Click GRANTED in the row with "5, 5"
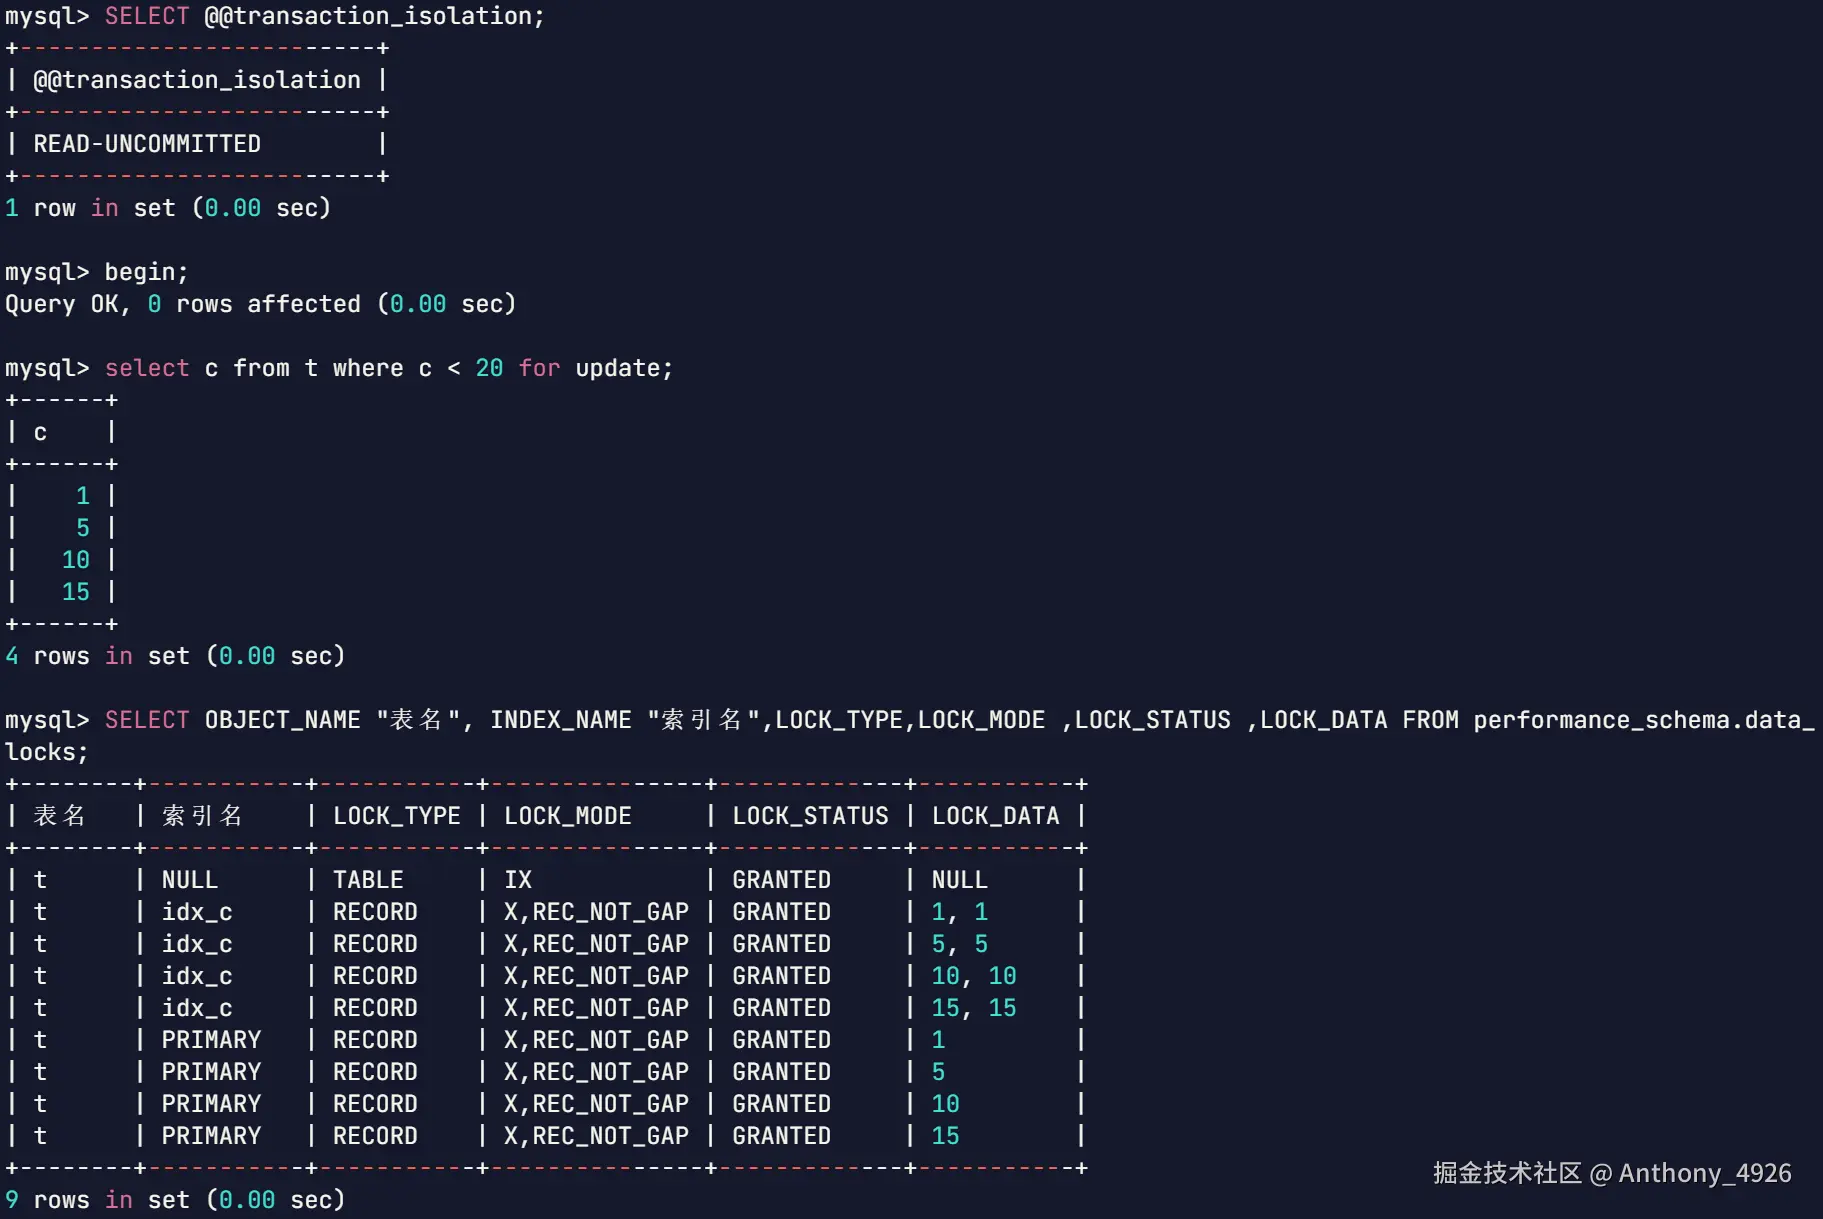 click(x=782, y=944)
